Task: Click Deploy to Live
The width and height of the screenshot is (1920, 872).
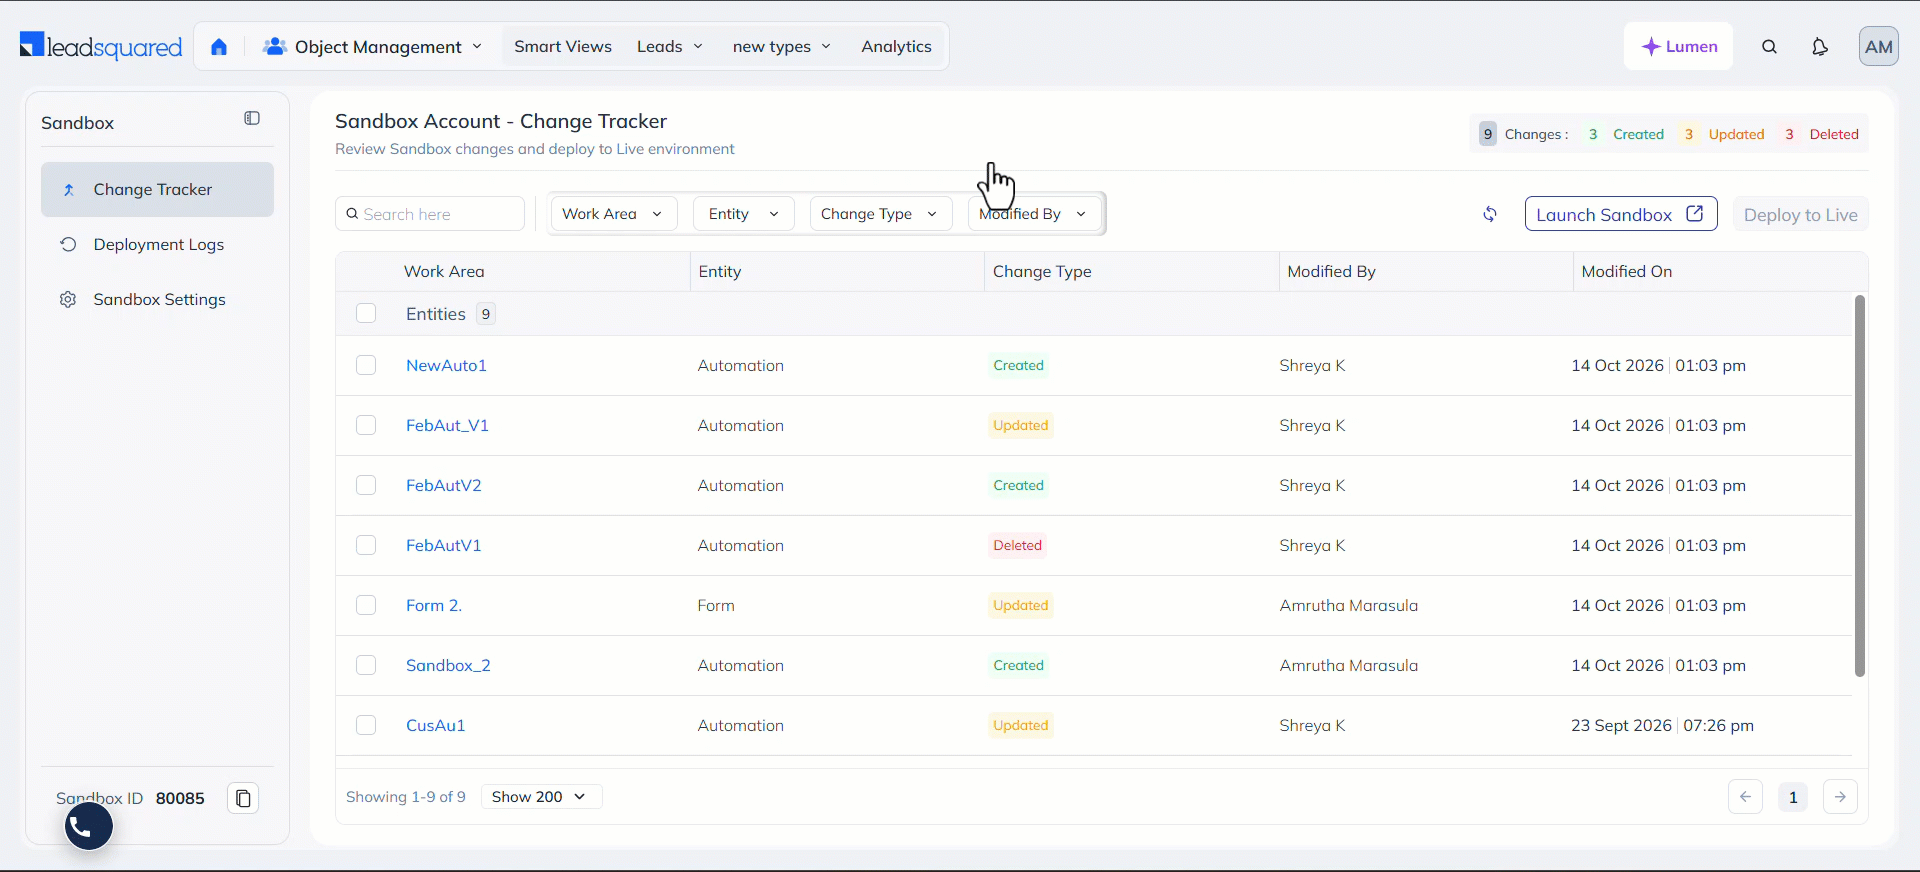Action: [x=1800, y=214]
